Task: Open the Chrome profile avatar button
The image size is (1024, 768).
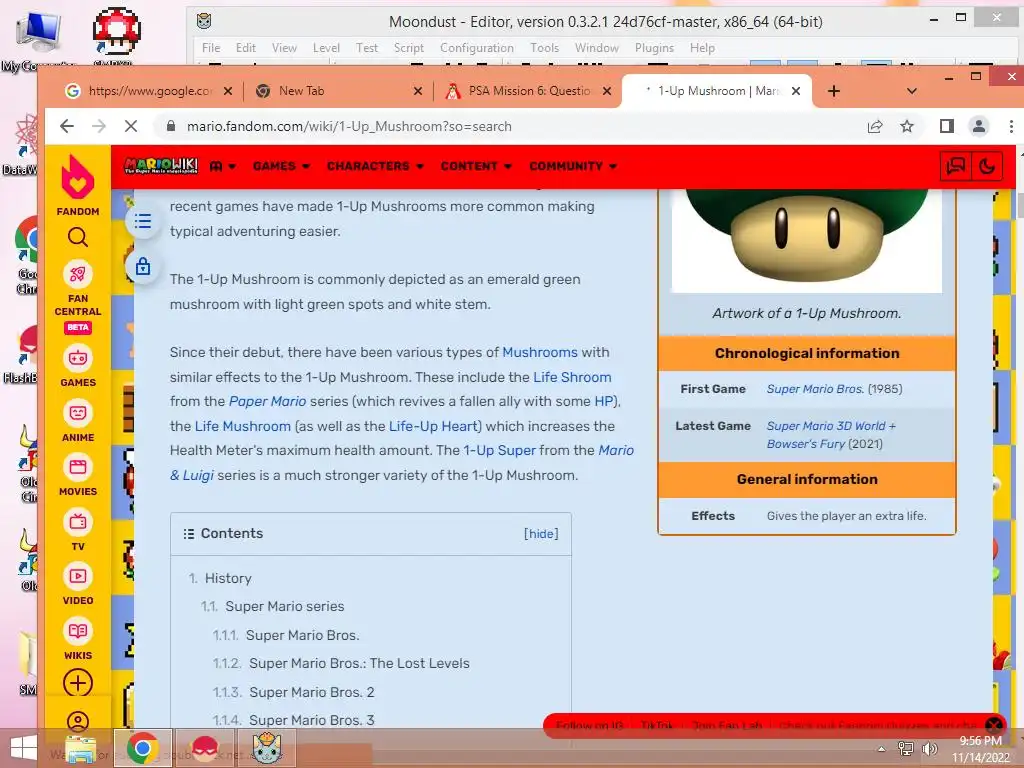Action: [978, 126]
